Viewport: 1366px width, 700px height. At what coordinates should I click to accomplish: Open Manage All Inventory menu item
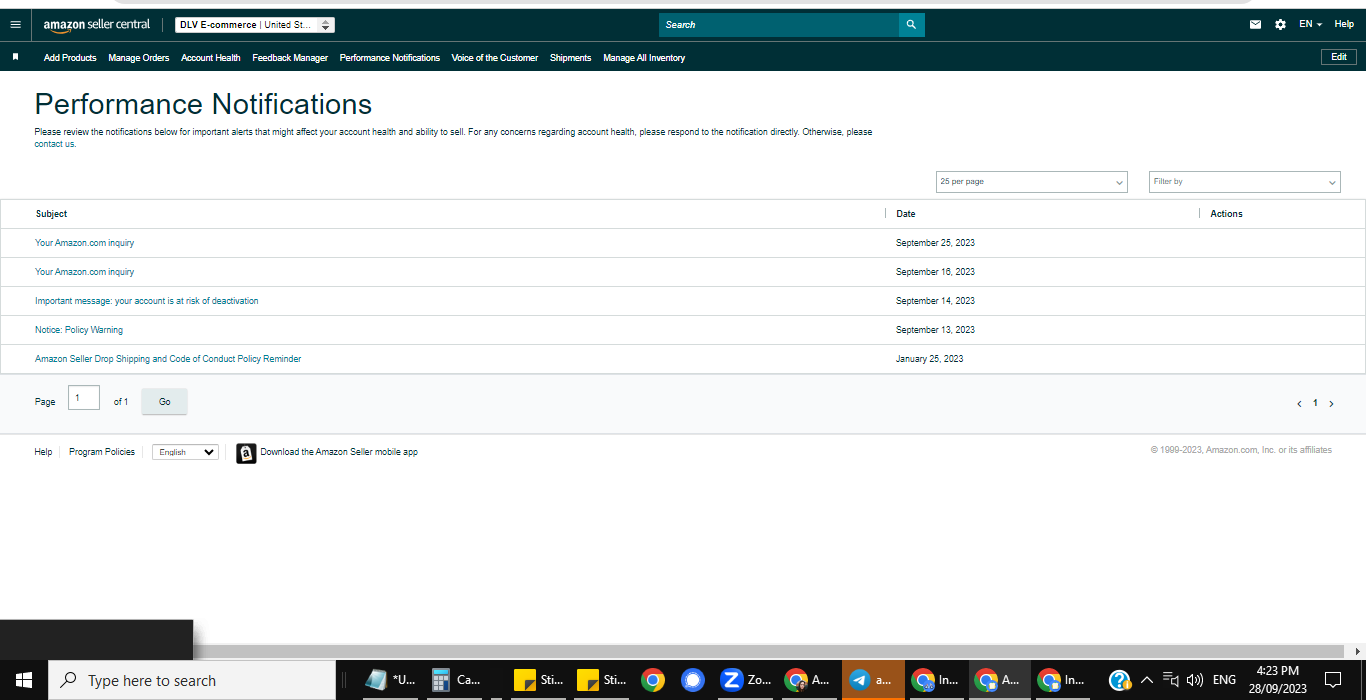point(644,58)
